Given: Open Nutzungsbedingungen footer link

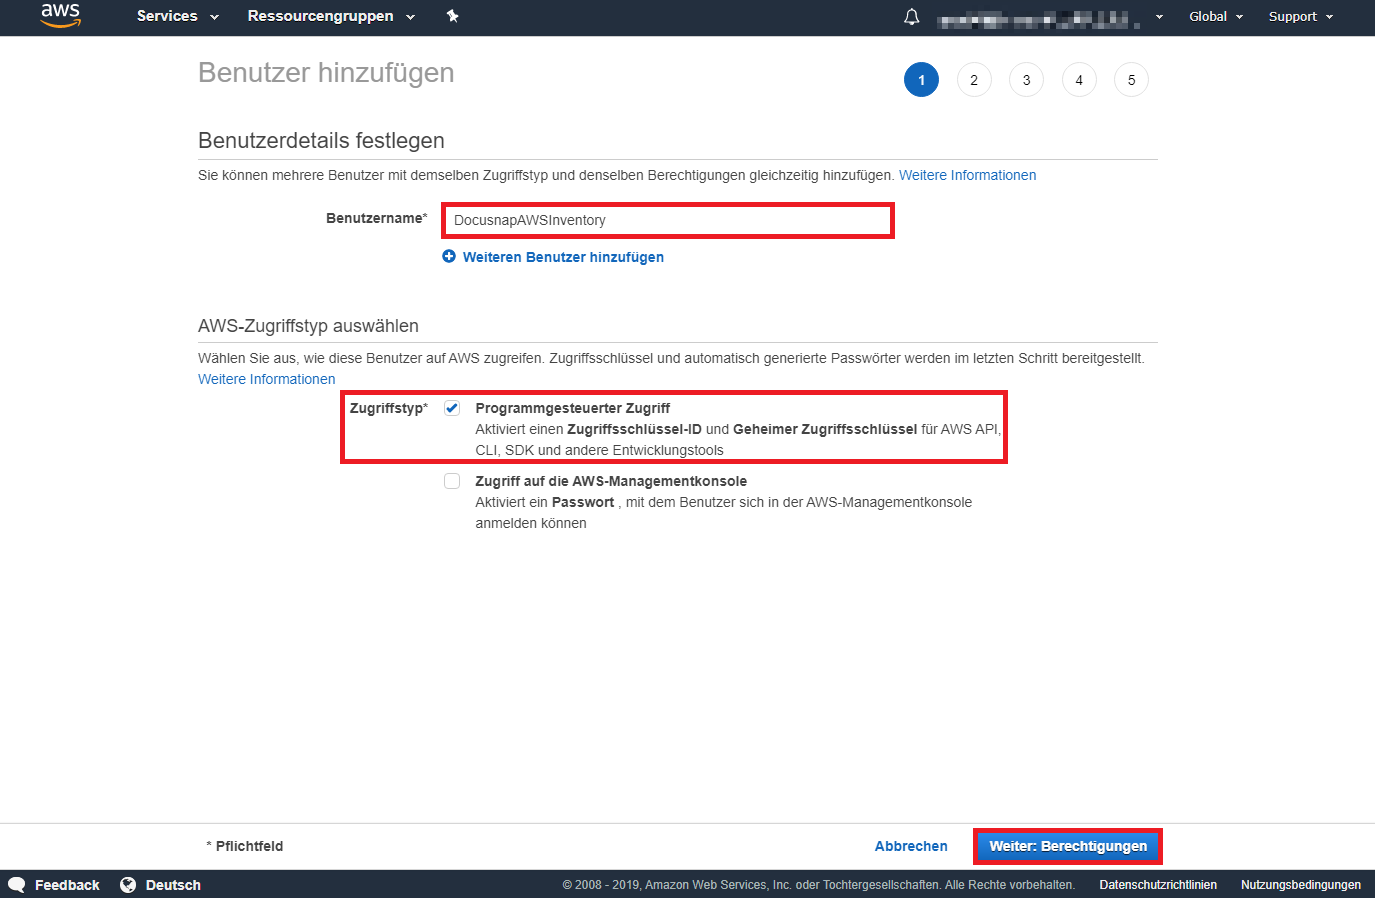Looking at the screenshot, I should [x=1301, y=885].
